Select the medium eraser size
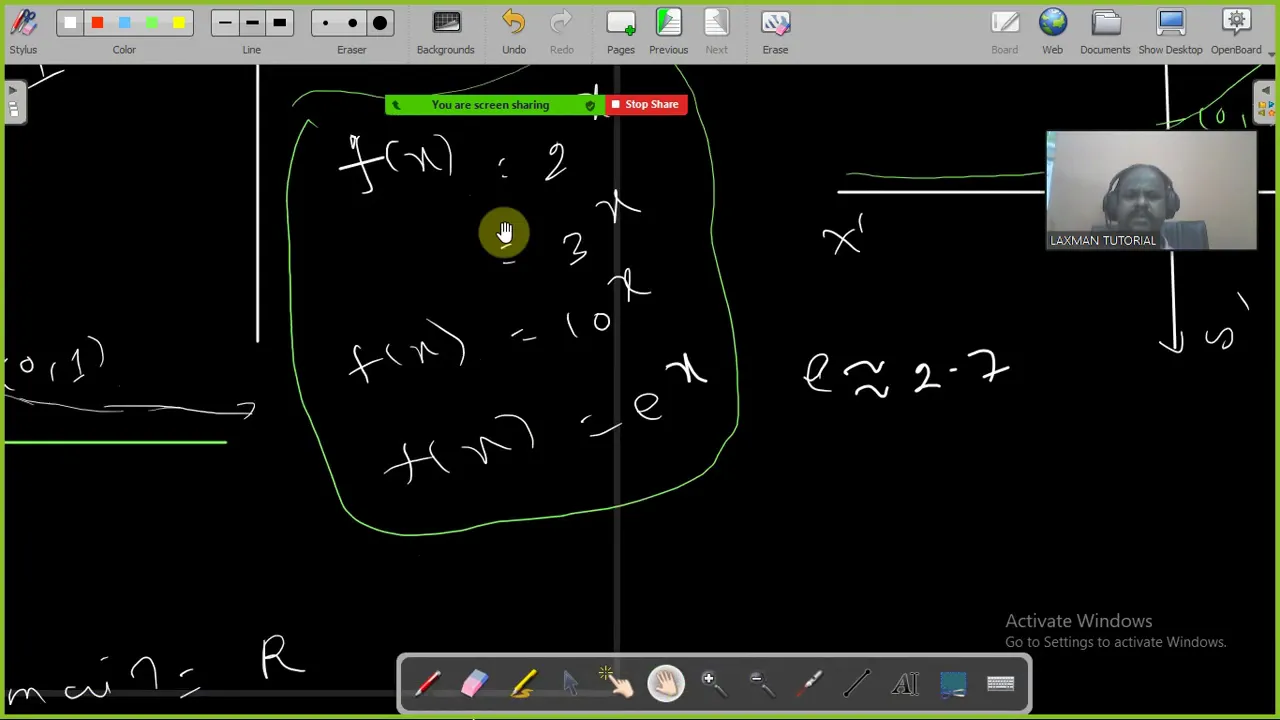The image size is (1280, 720). coord(352,22)
